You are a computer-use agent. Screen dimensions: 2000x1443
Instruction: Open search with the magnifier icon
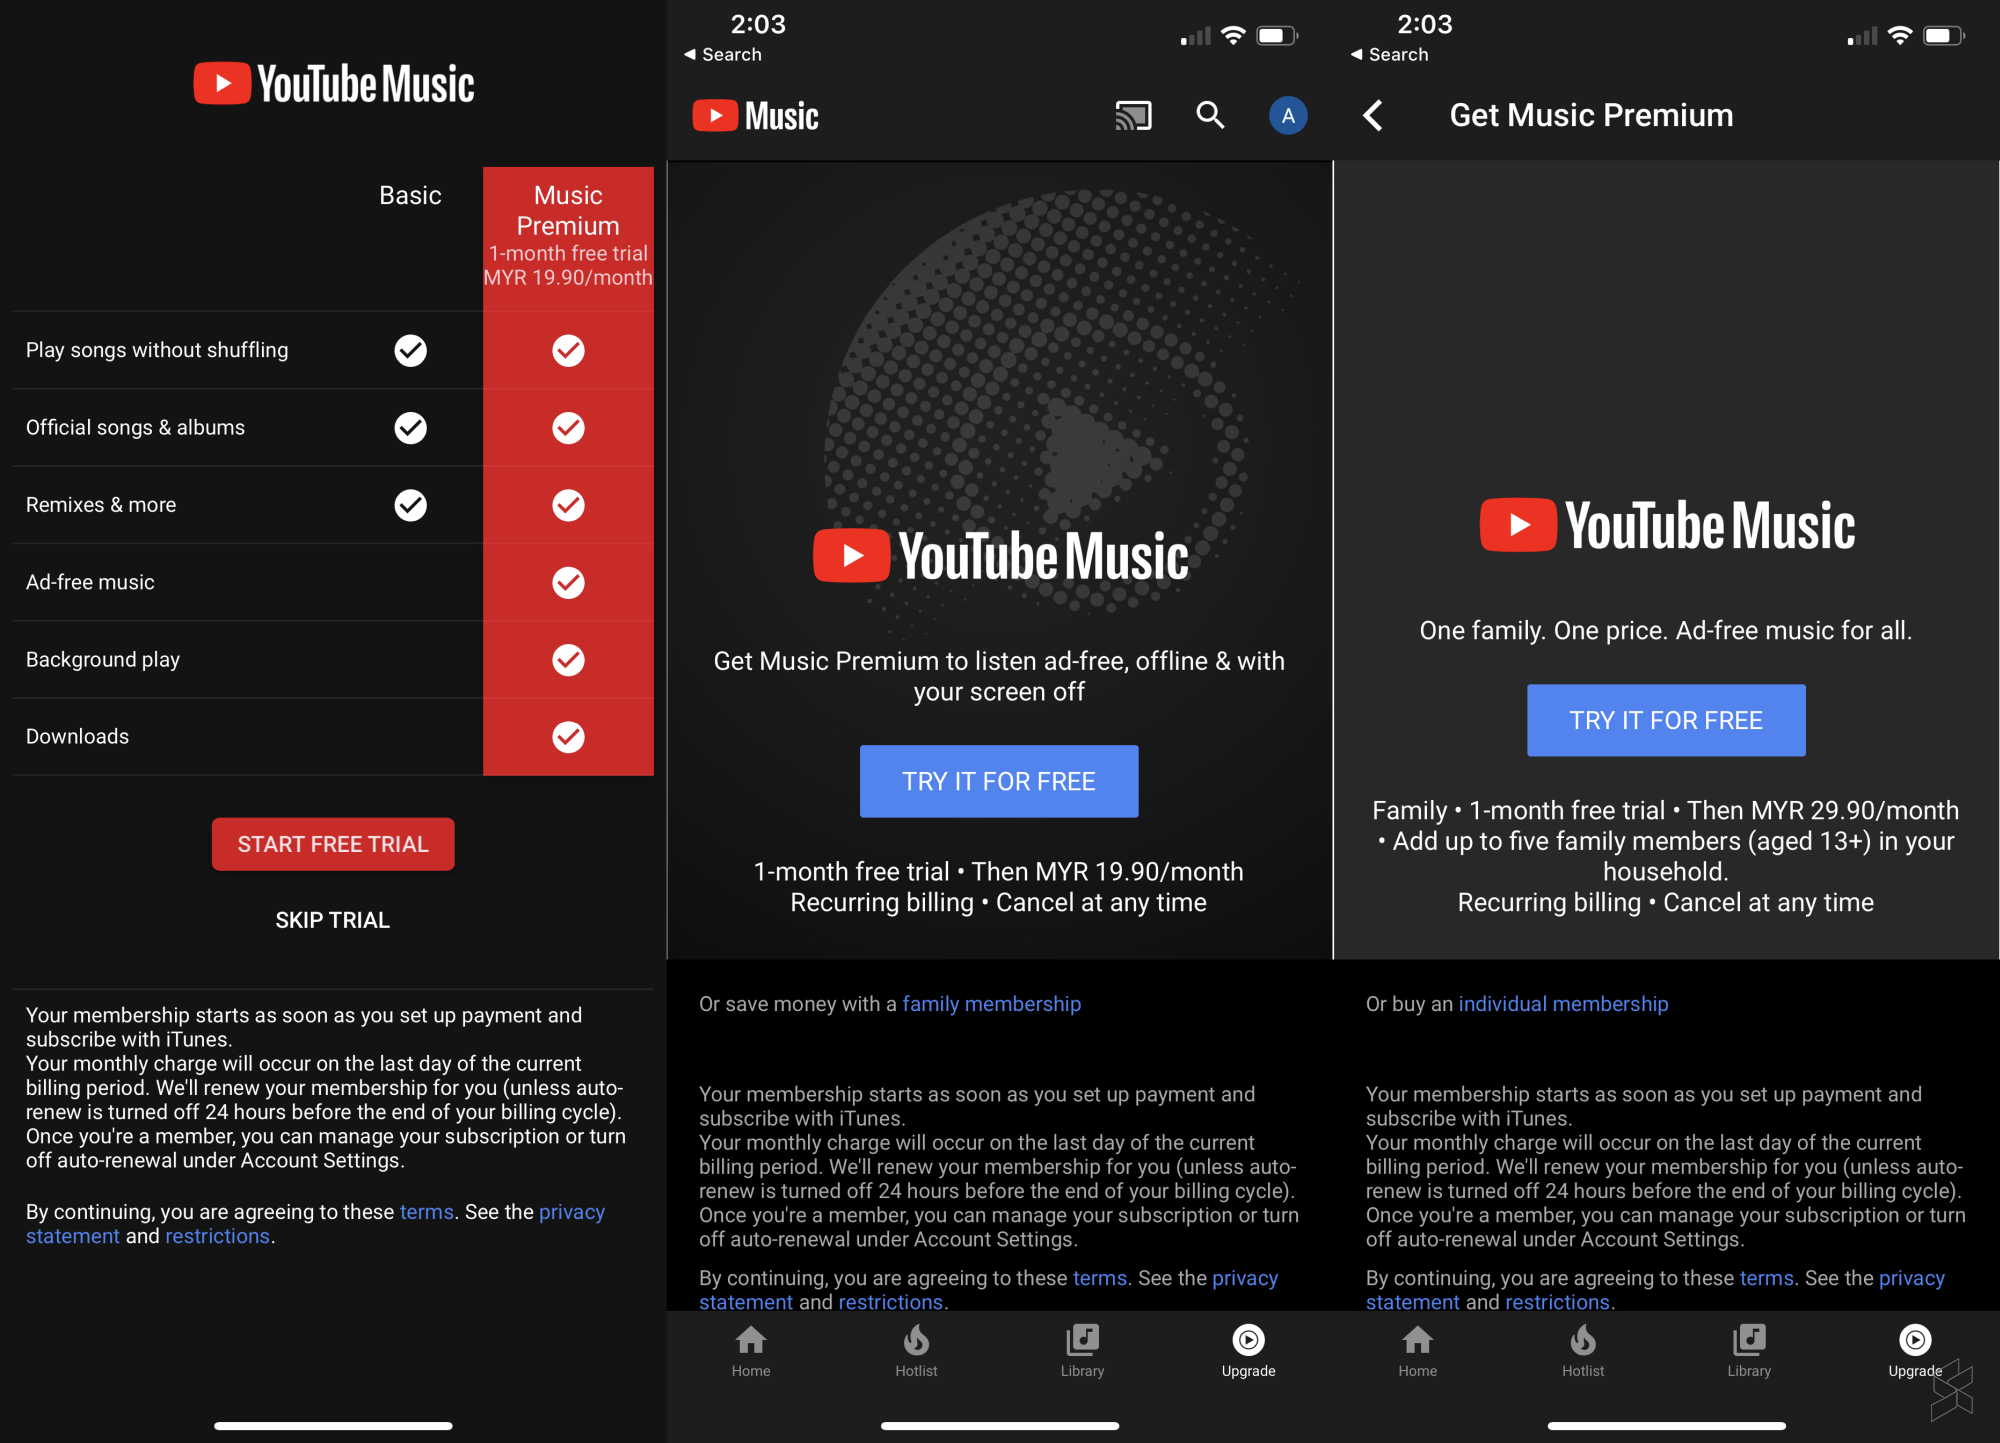(x=1210, y=116)
